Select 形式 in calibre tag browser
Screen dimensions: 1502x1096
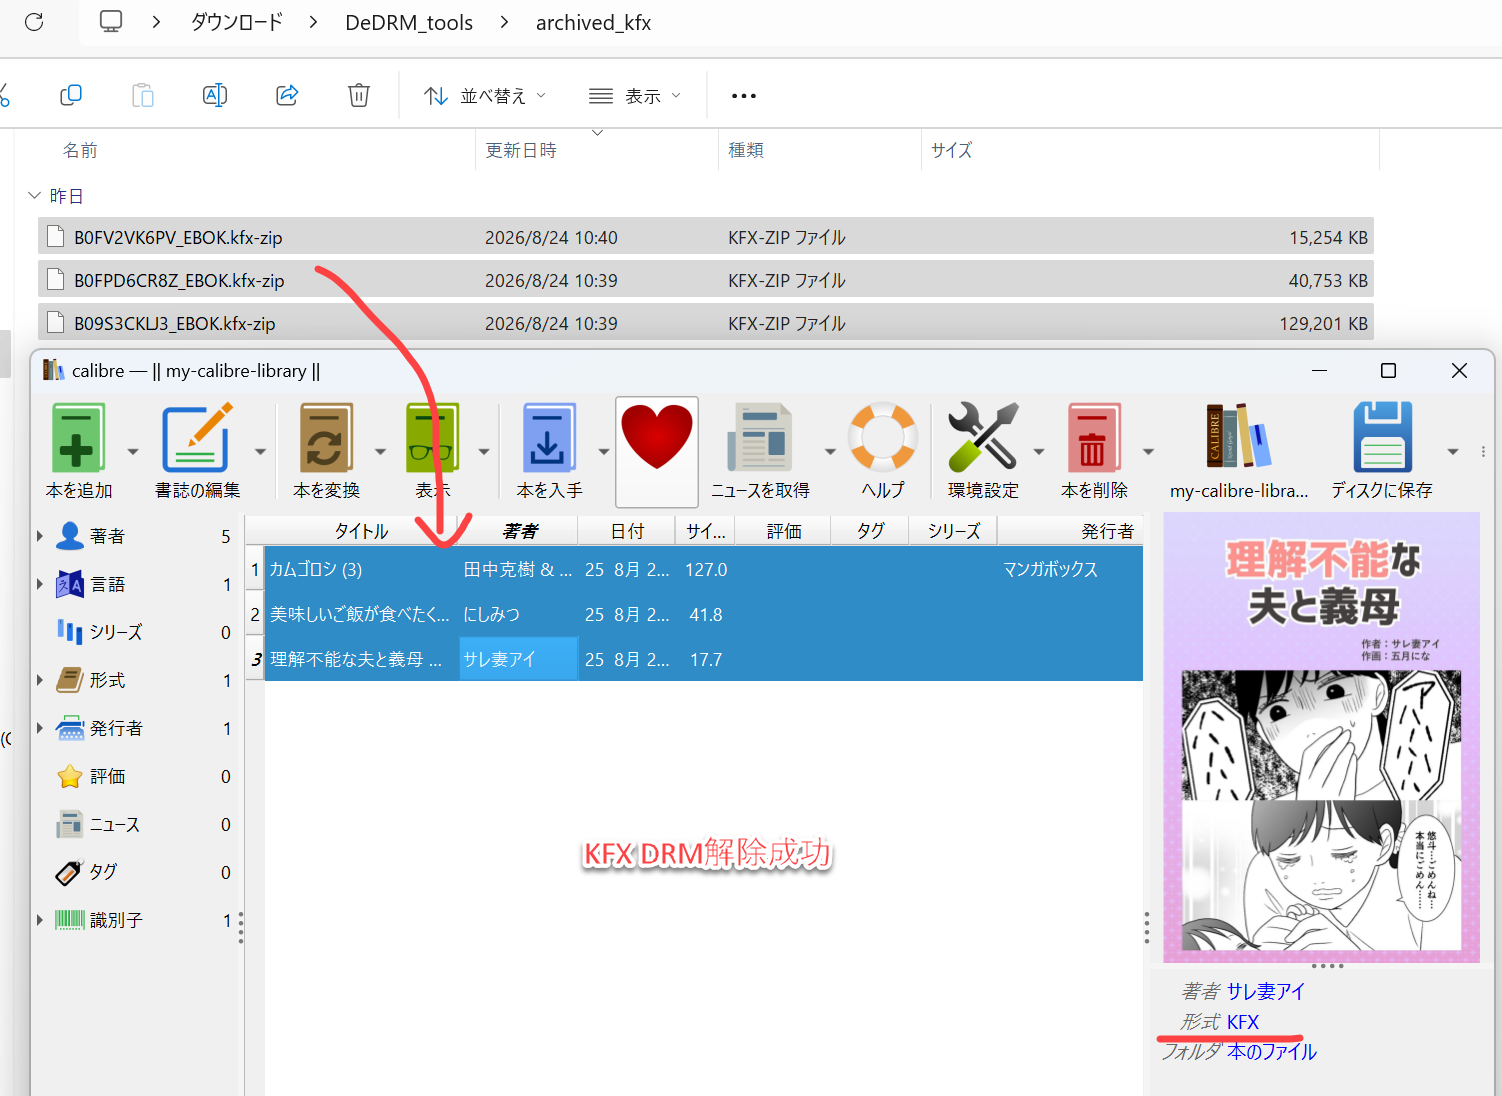click(107, 680)
